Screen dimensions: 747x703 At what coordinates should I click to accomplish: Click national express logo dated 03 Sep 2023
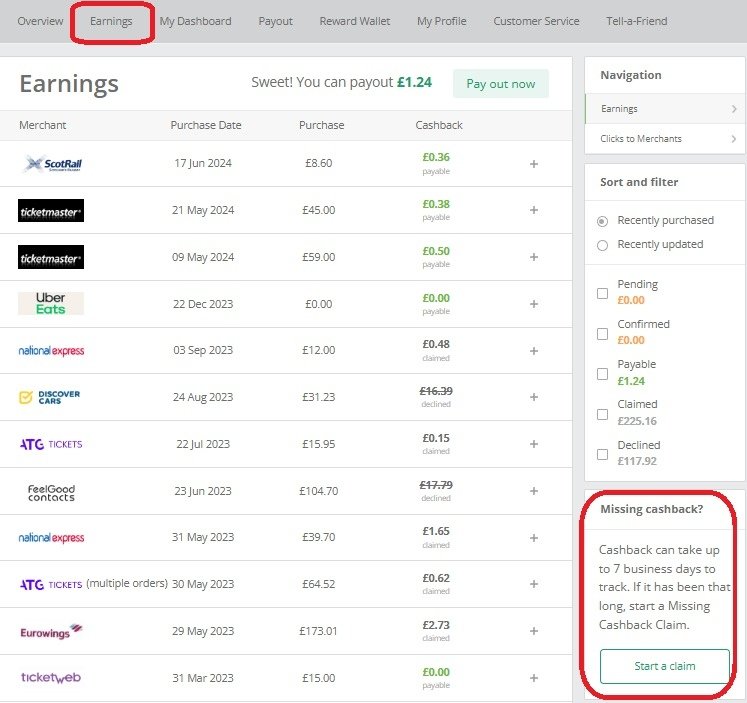51,351
